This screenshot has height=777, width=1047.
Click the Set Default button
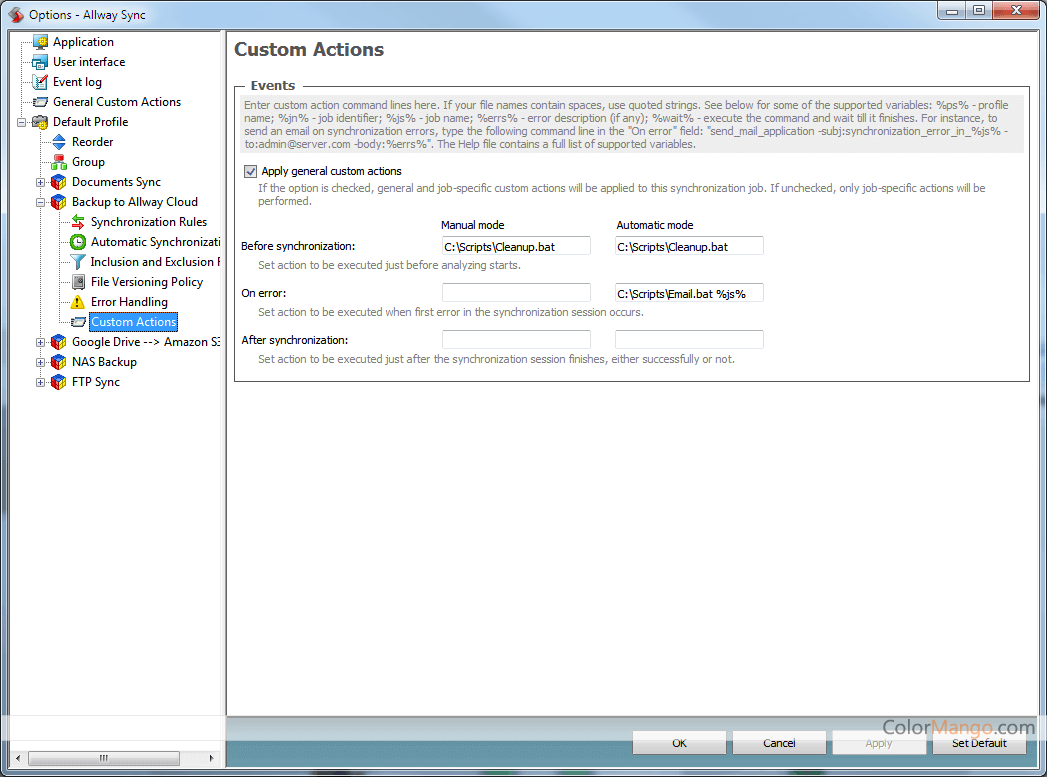pyautogui.click(x=980, y=743)
